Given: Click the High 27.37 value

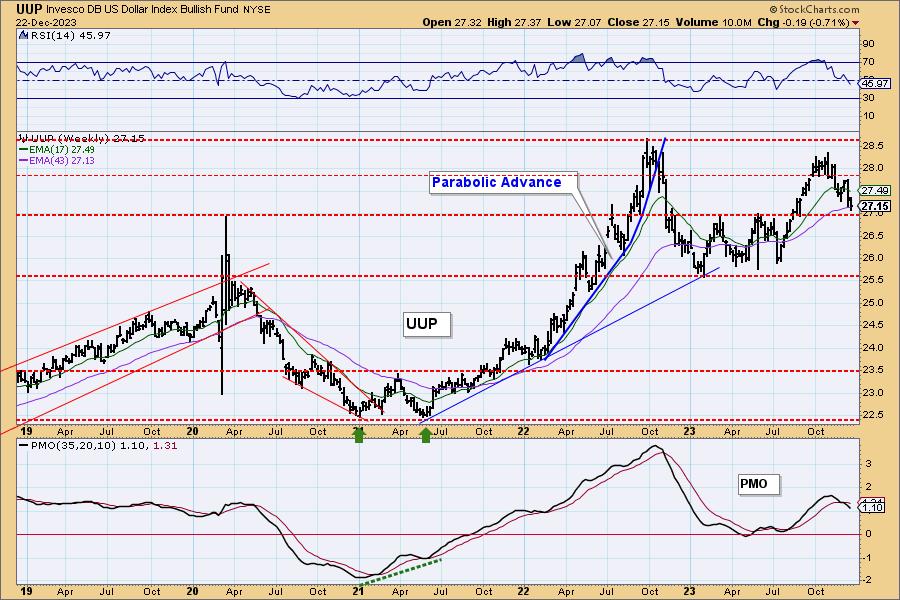Looking at the screenshot, I should click(514, 22).
